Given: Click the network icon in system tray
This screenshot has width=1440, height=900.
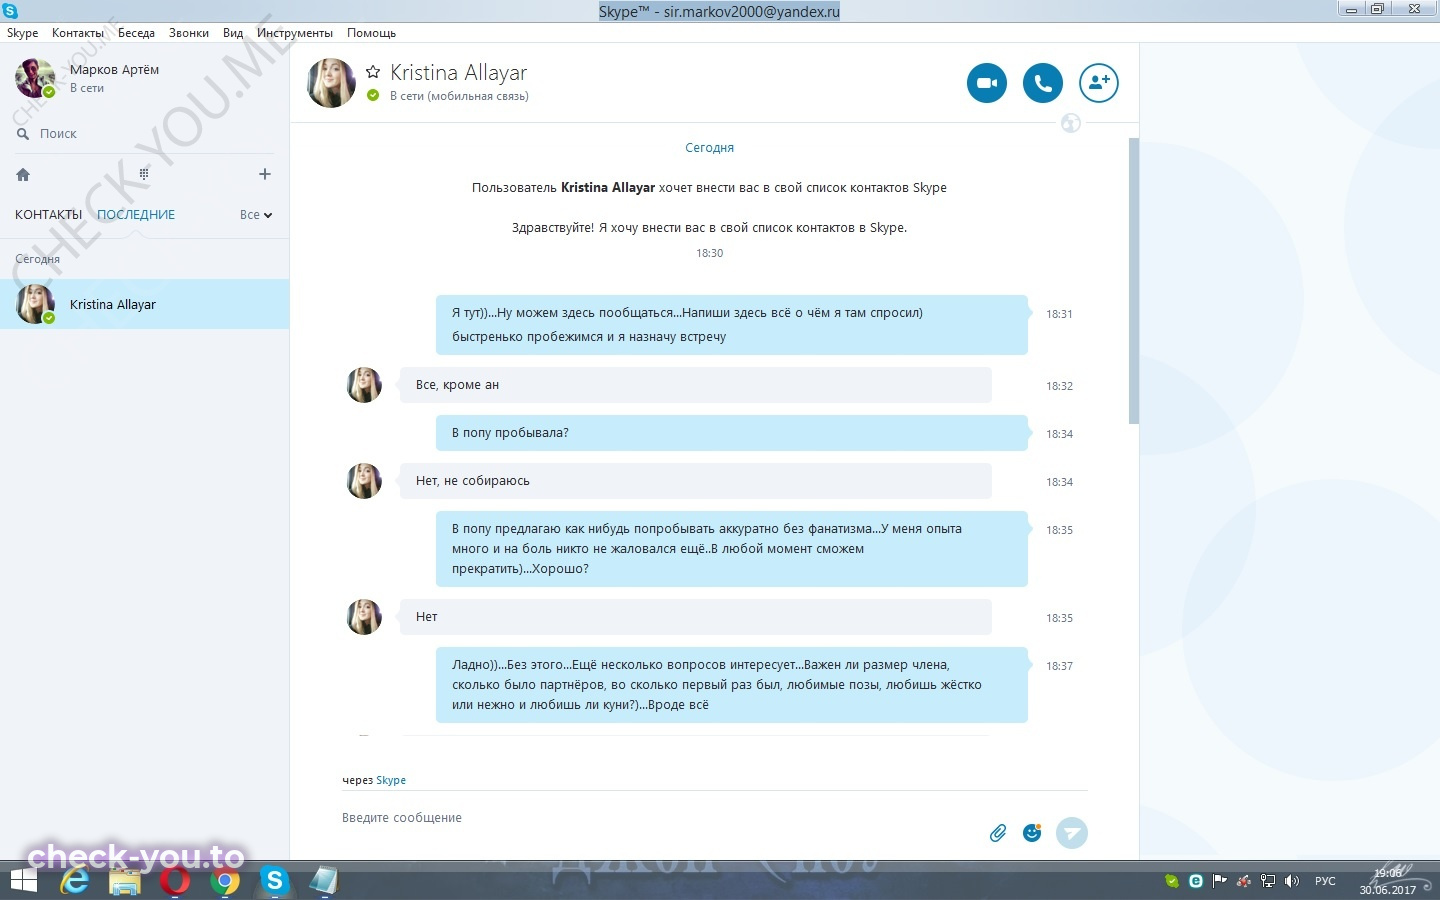Looking at the screenshot, I should pos(1267,881).
